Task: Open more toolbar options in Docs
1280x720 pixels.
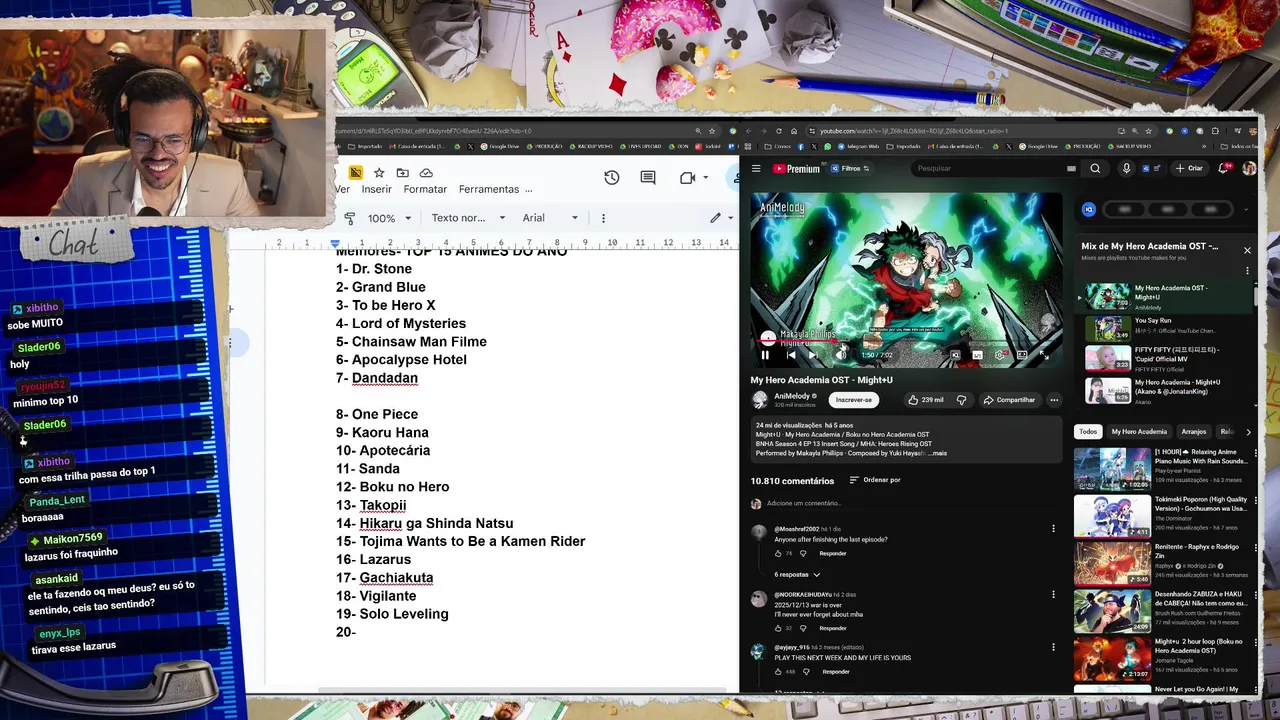Action: coord(603,218)
